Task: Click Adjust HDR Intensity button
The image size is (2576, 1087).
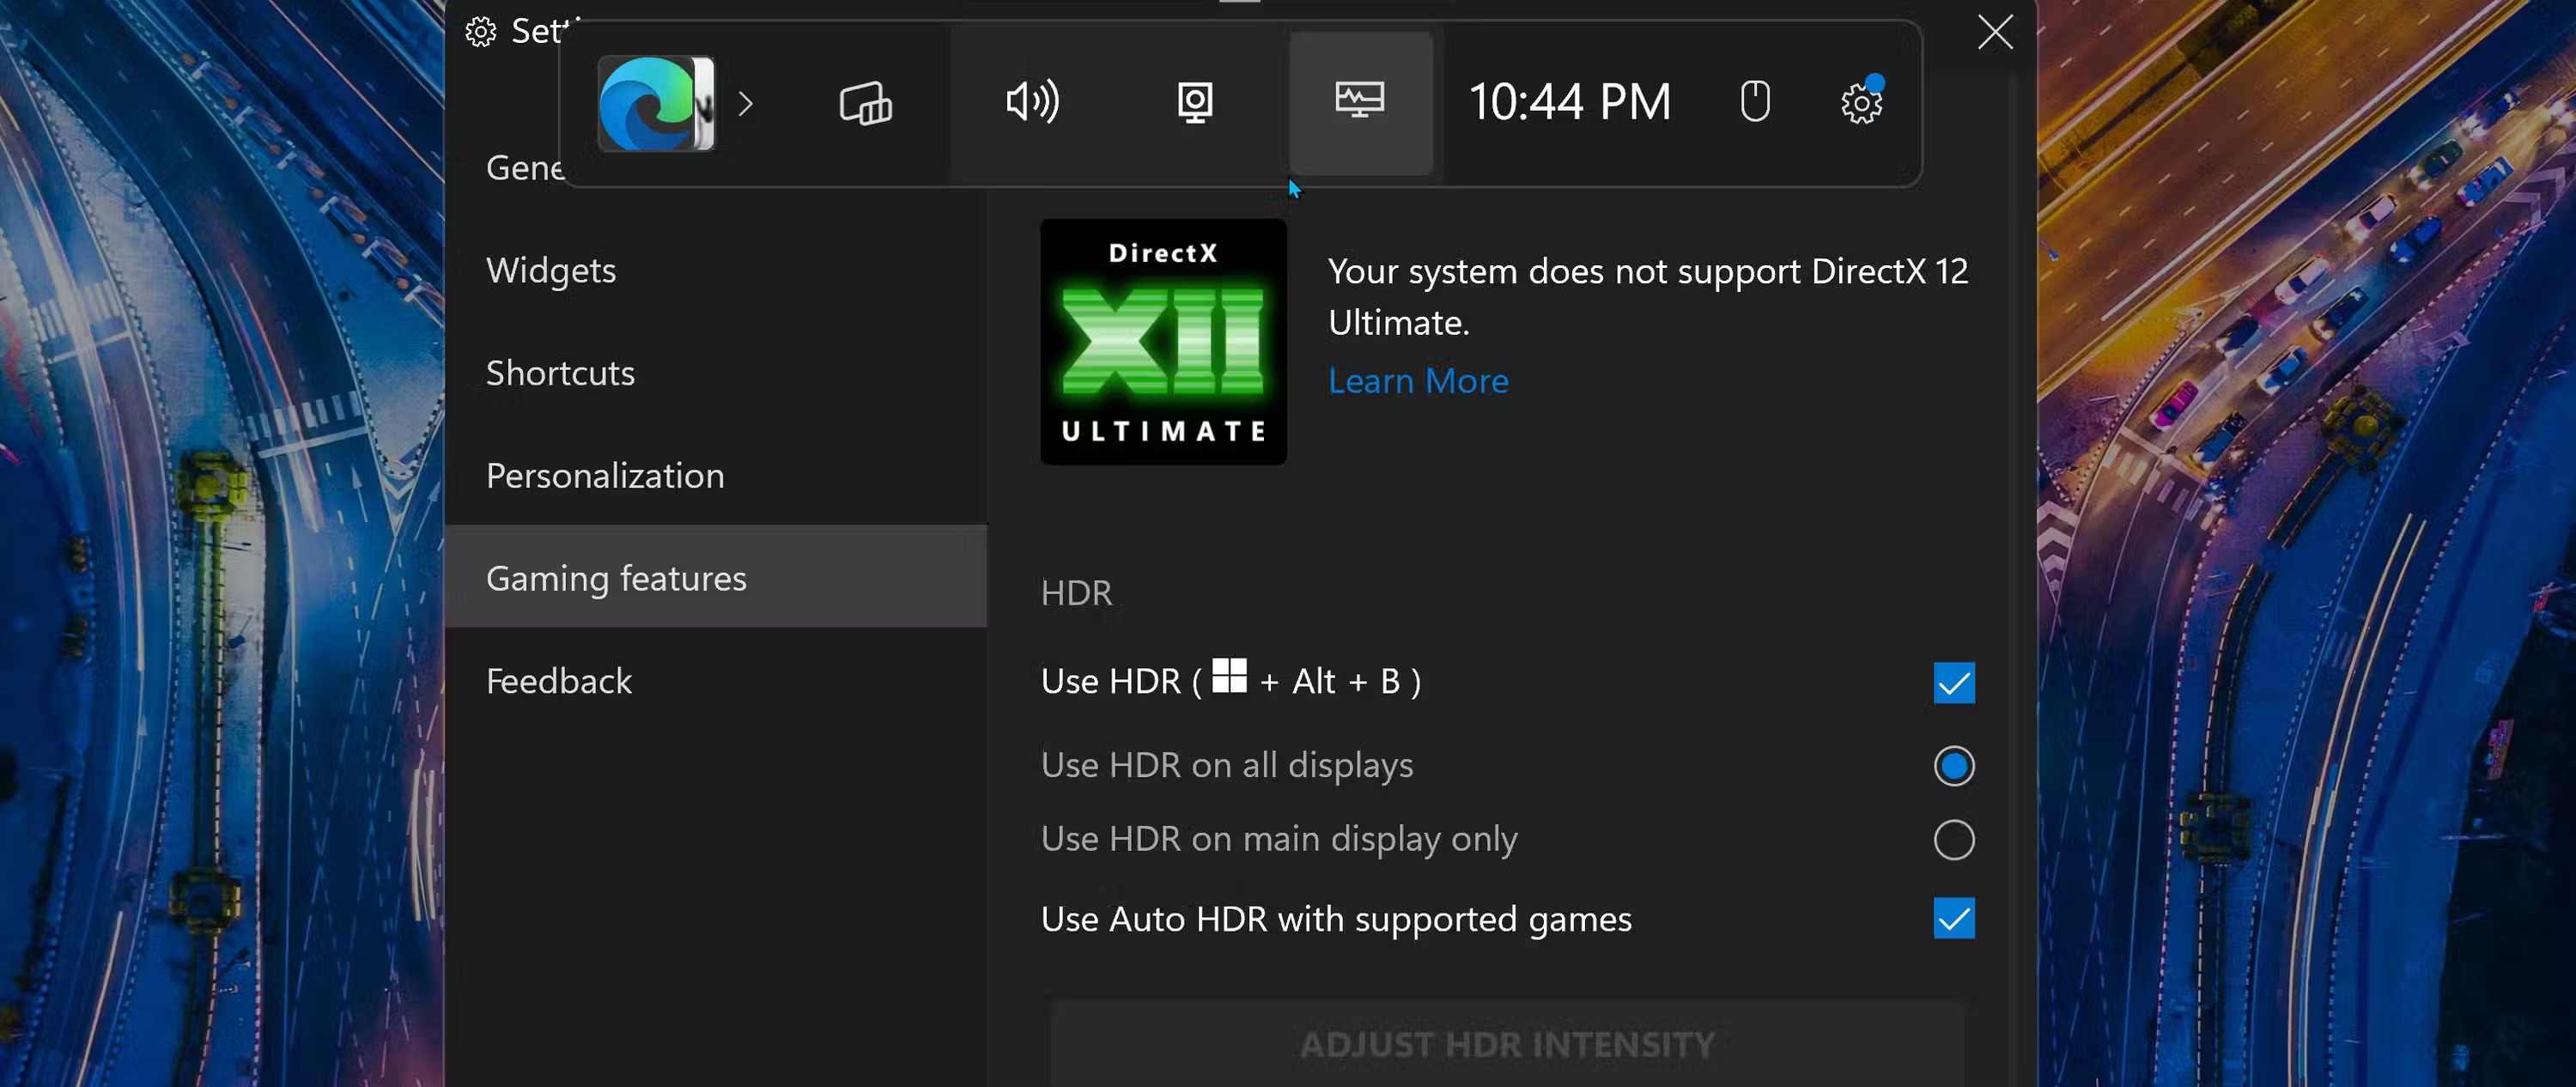Action: tap(1506, 1046)
